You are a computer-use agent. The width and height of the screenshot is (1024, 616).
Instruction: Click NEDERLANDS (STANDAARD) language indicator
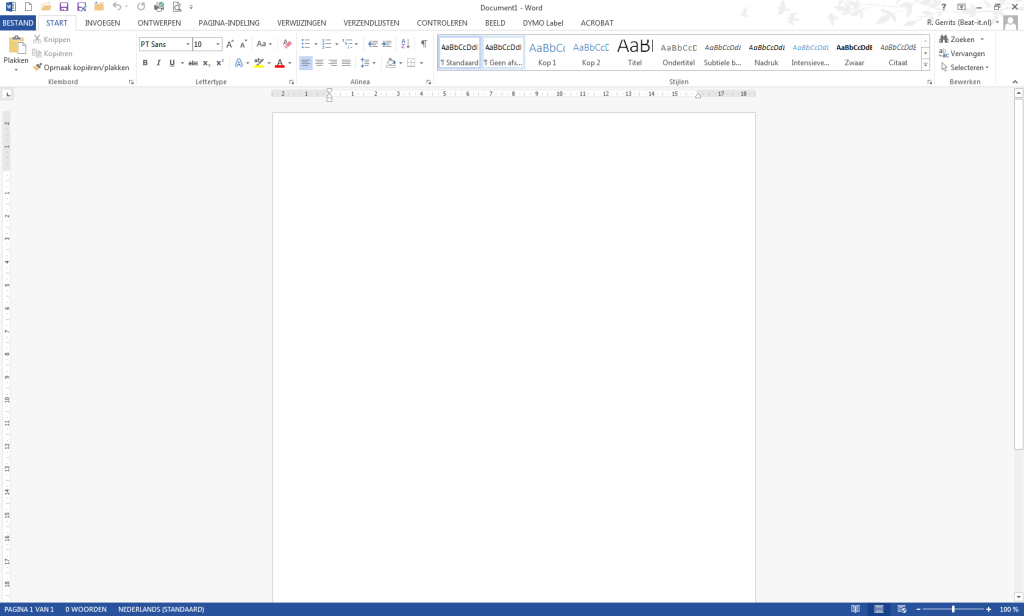[161, 609]
